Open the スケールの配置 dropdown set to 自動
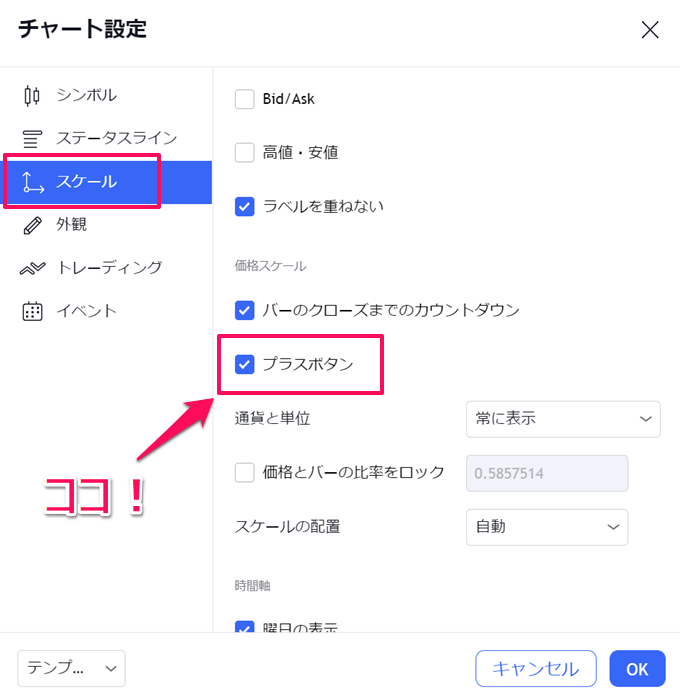This screenshot has width=680, height=694. click(547, 527)
